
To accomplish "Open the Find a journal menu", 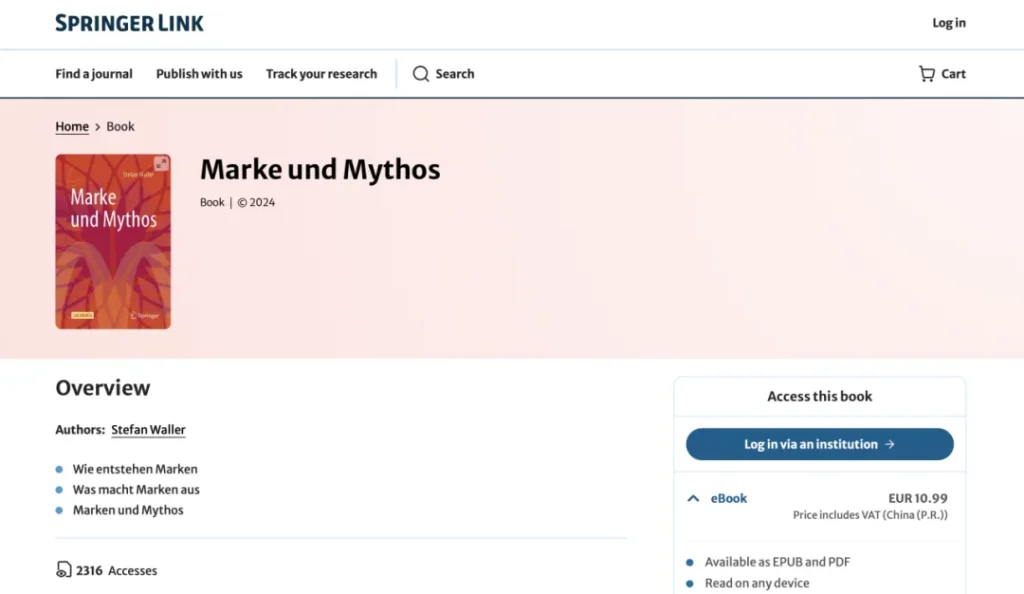I will tap(94, 74).
